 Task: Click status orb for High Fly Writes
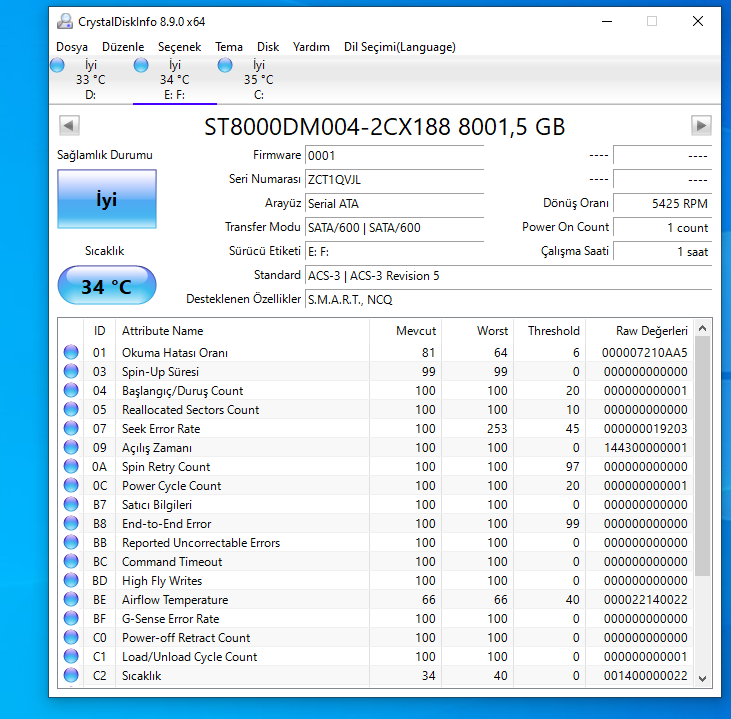tap(71, 581)
